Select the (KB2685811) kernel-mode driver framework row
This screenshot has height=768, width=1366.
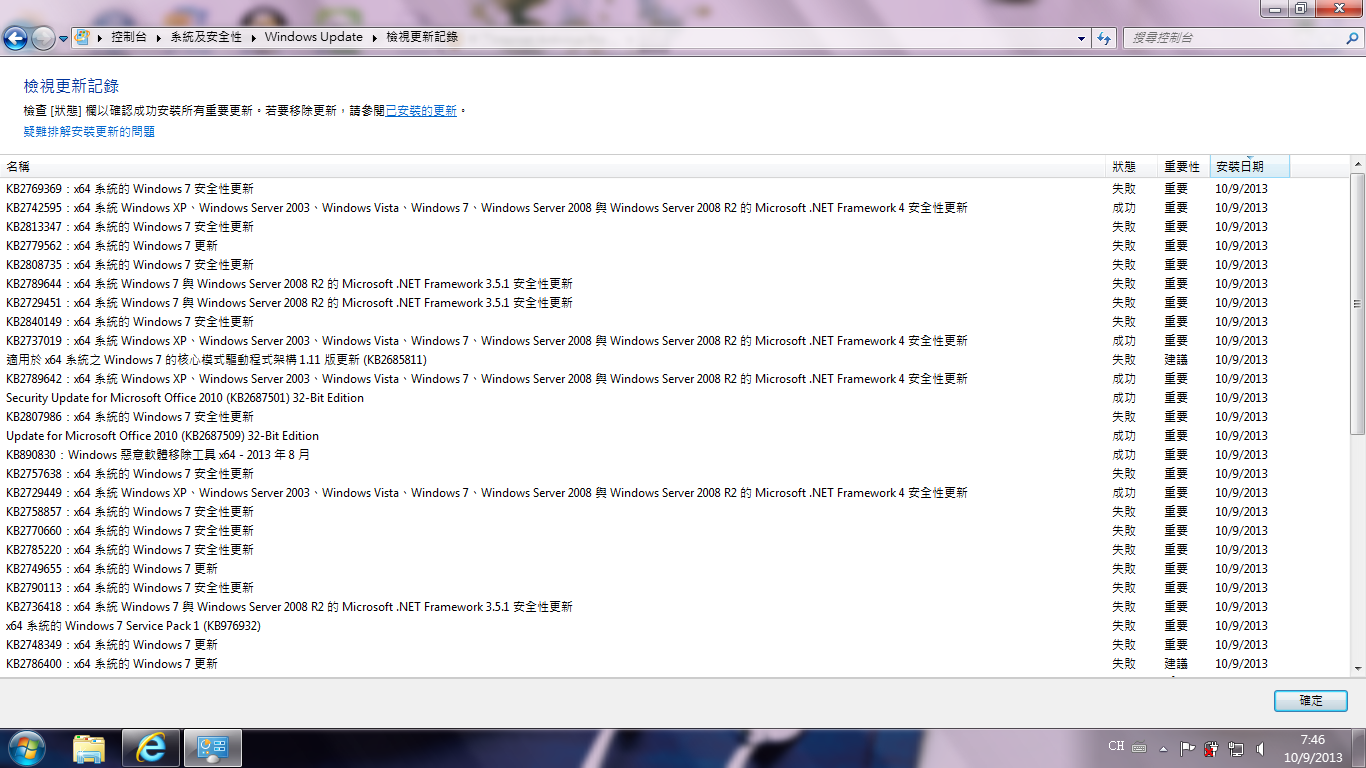pos(675,359)
